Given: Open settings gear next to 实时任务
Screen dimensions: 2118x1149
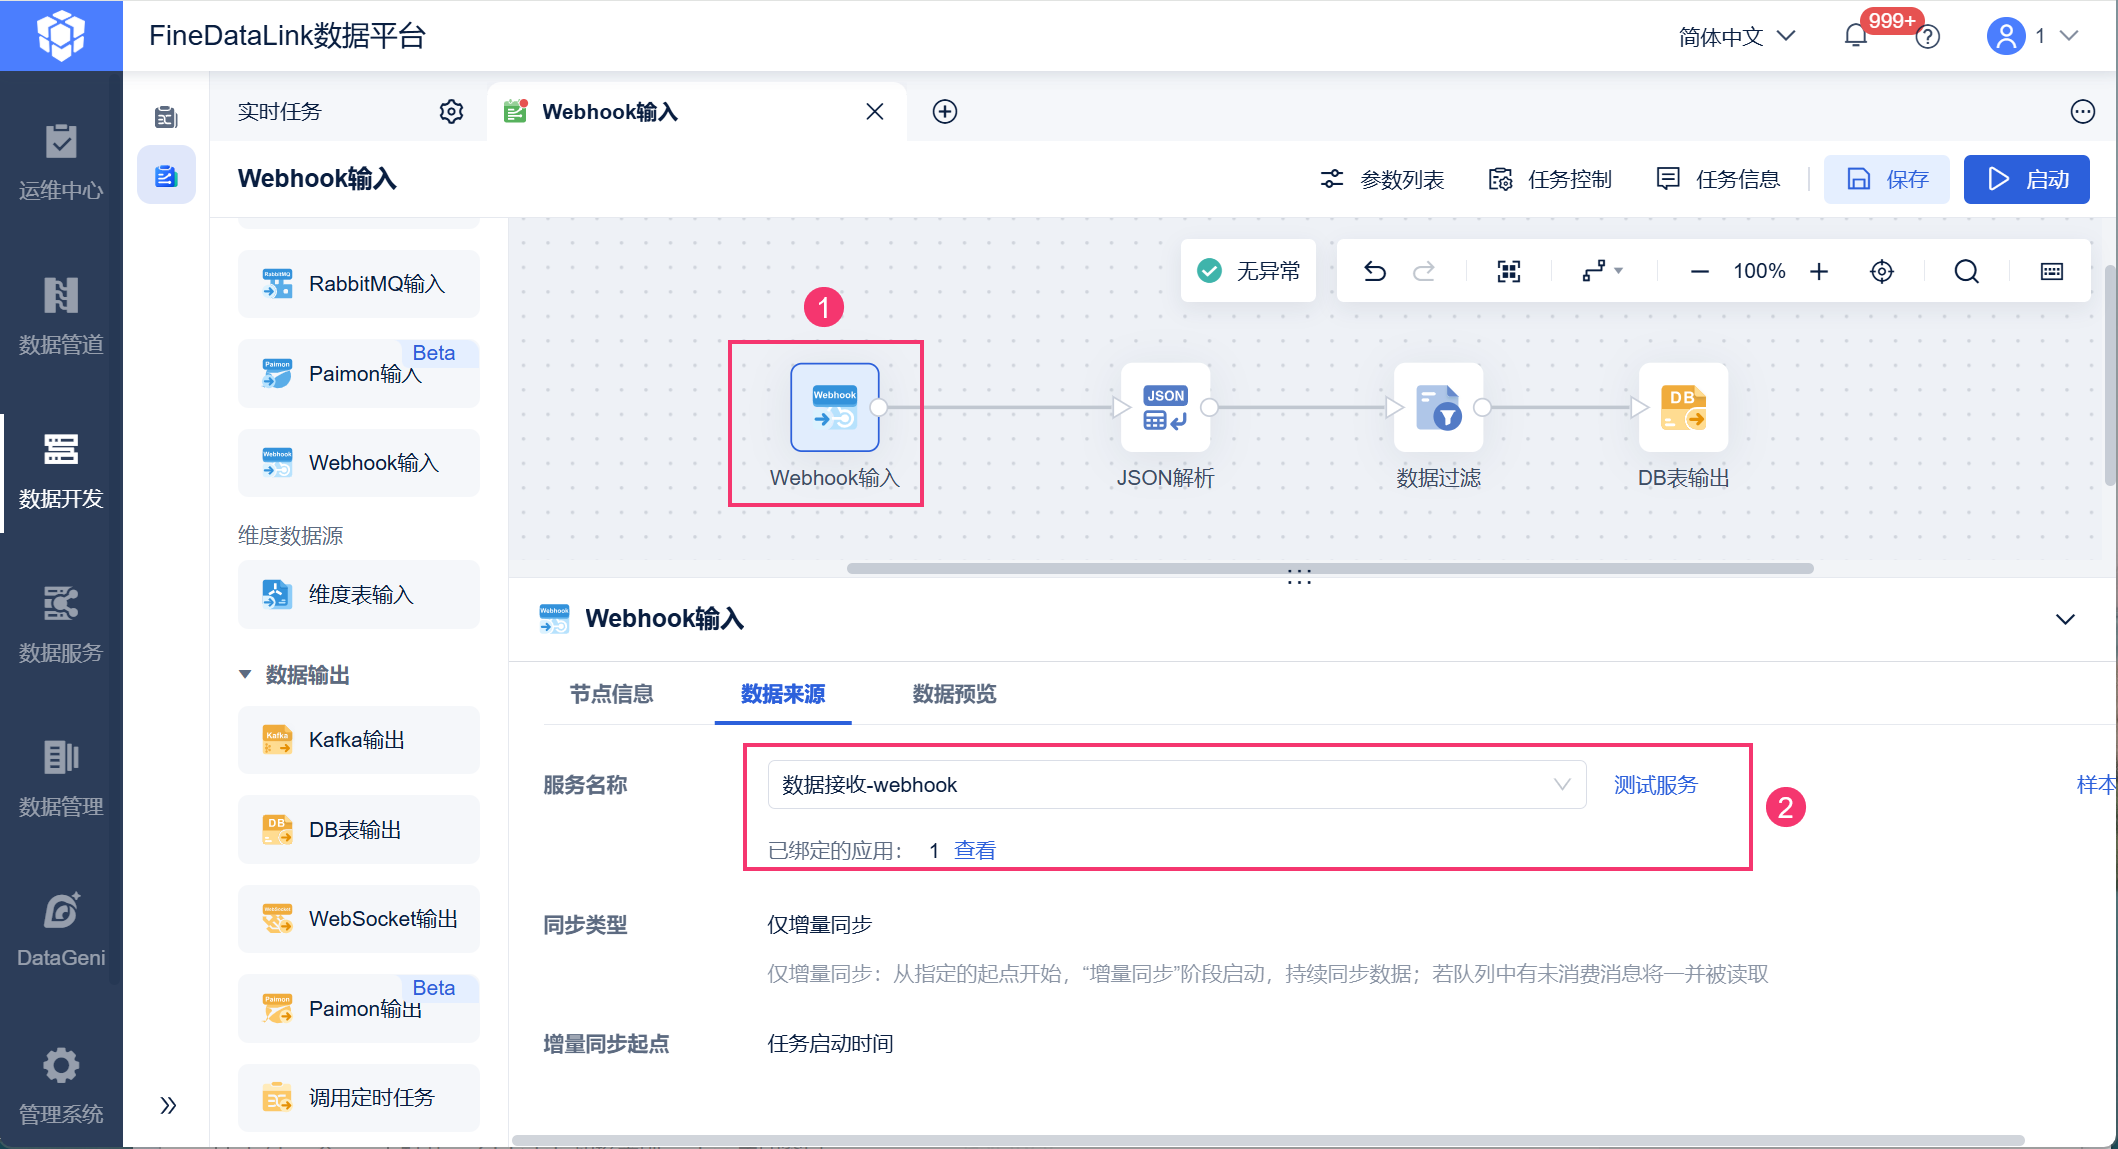Looking at the screenshot, I should (452, 111).
